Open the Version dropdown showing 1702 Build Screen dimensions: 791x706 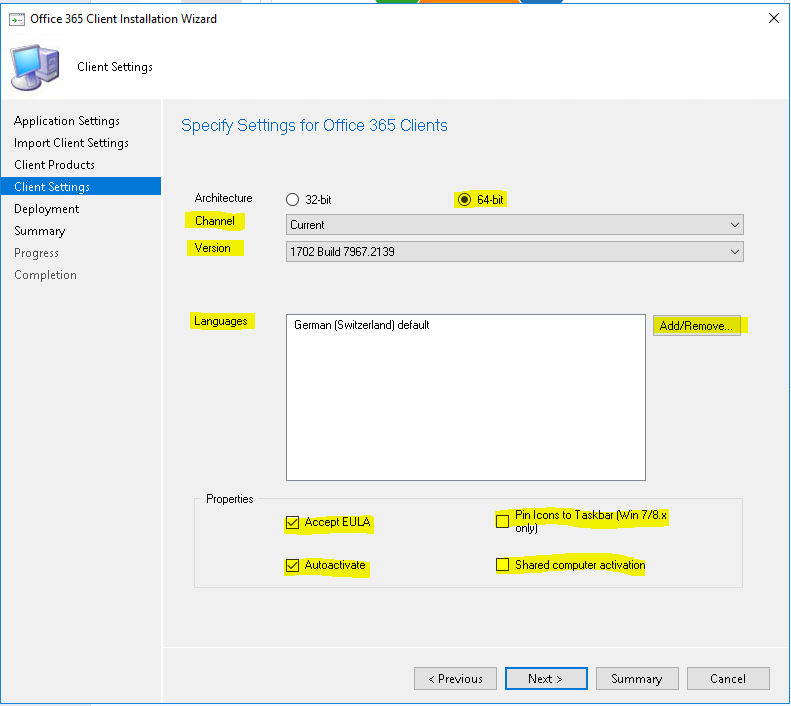515,252
